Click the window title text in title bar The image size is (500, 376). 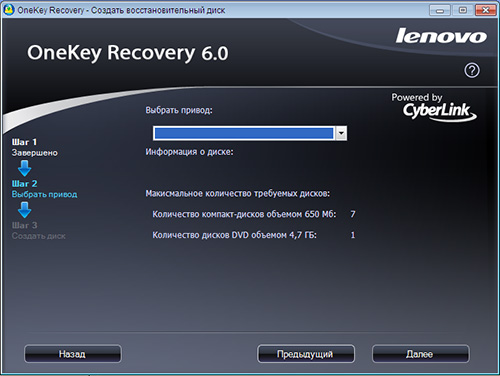(121, 10)
